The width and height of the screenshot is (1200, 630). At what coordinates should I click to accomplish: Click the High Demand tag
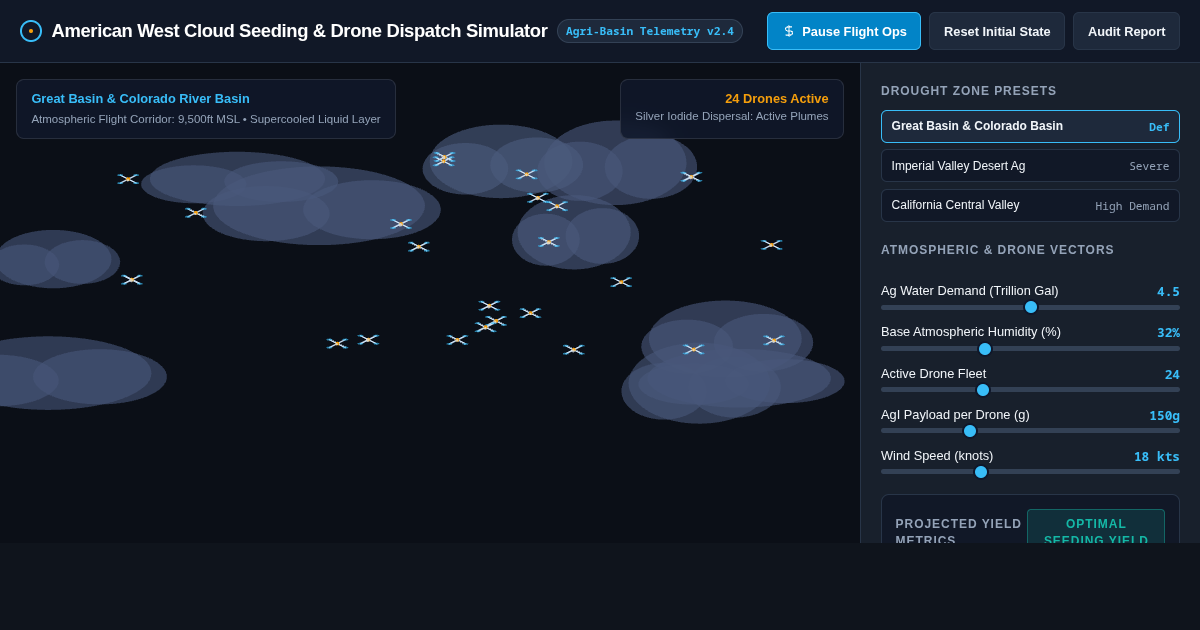(x=1132, y=206)
